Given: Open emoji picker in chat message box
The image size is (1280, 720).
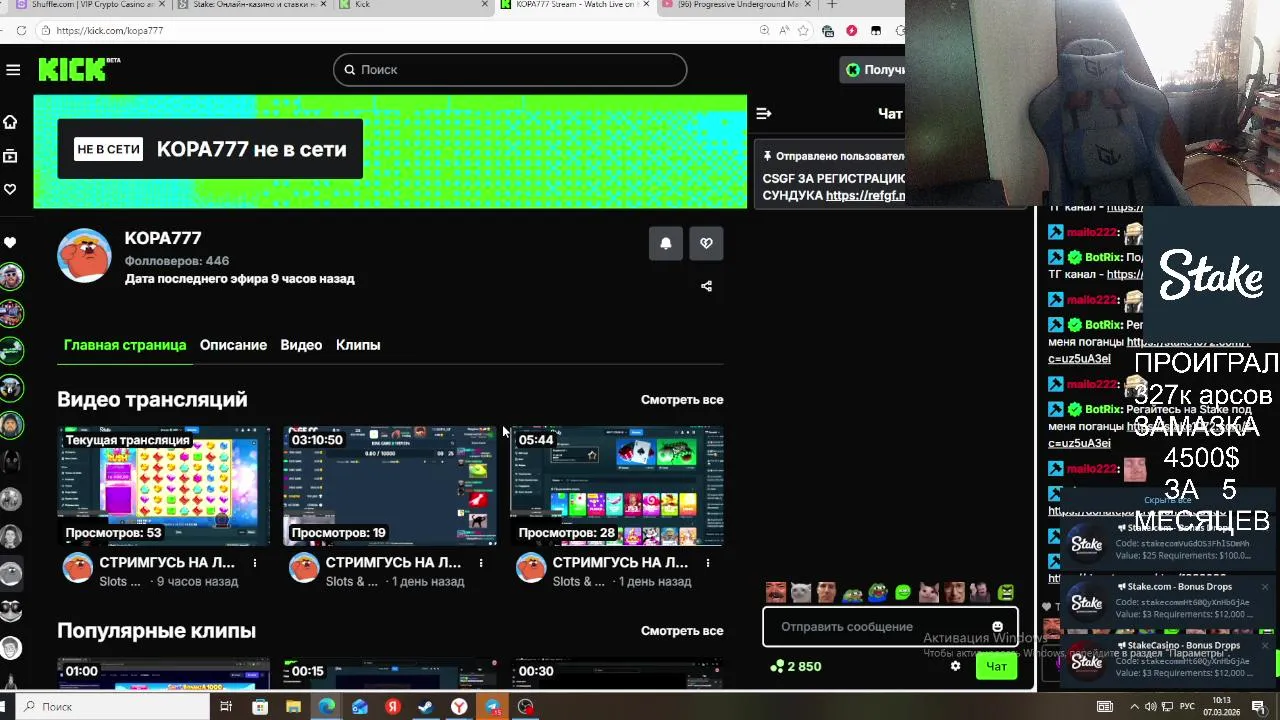Looking at the screenshot, I should (997, 627).
